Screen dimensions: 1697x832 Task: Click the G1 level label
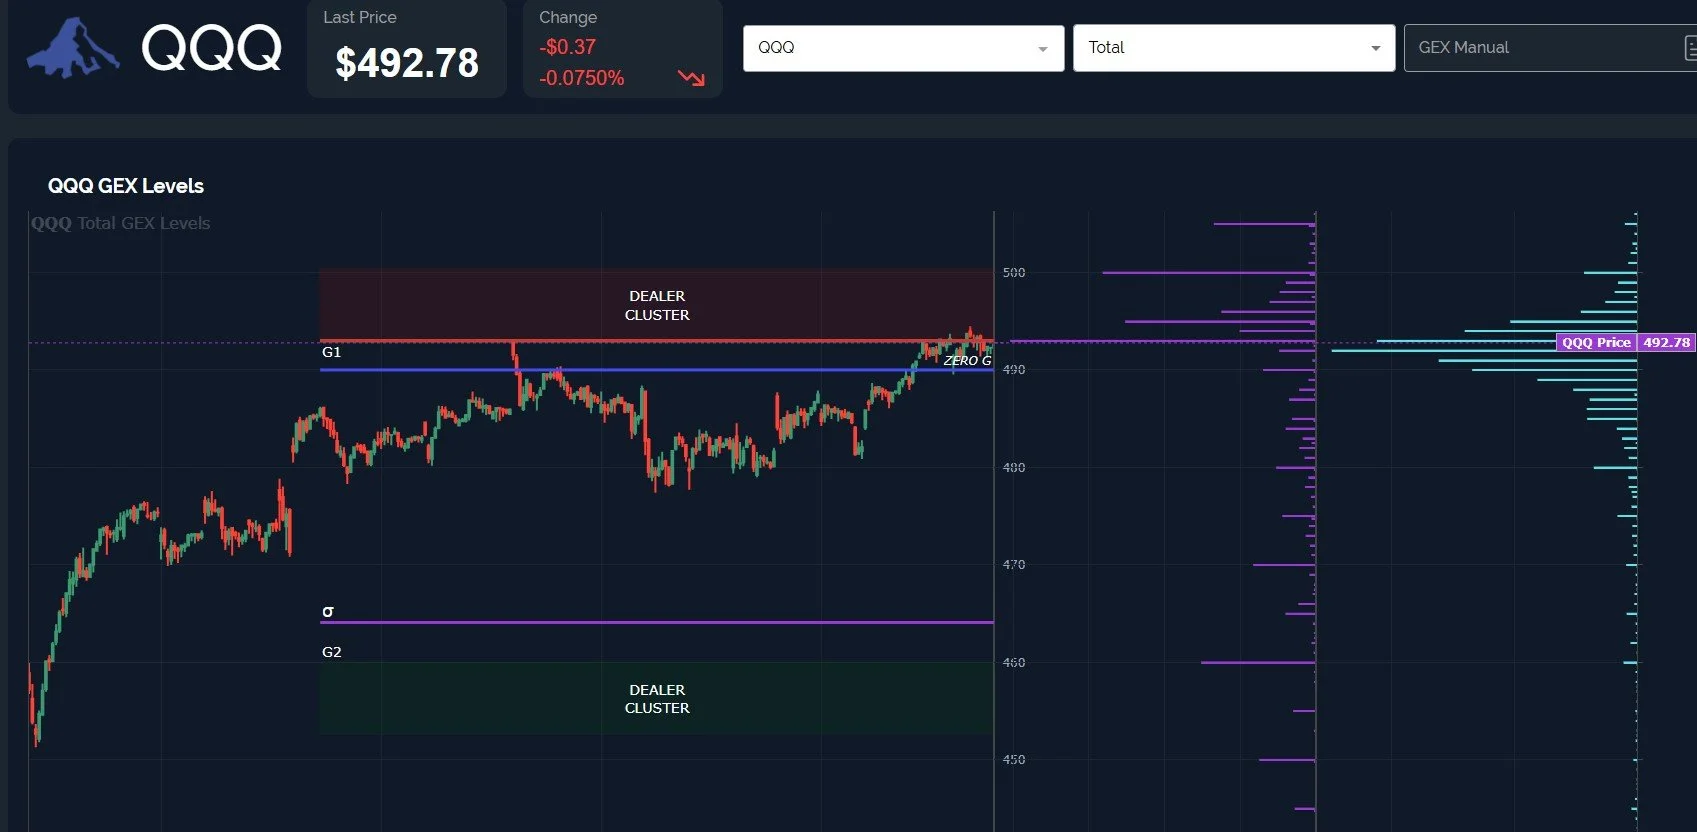point(331,352)
